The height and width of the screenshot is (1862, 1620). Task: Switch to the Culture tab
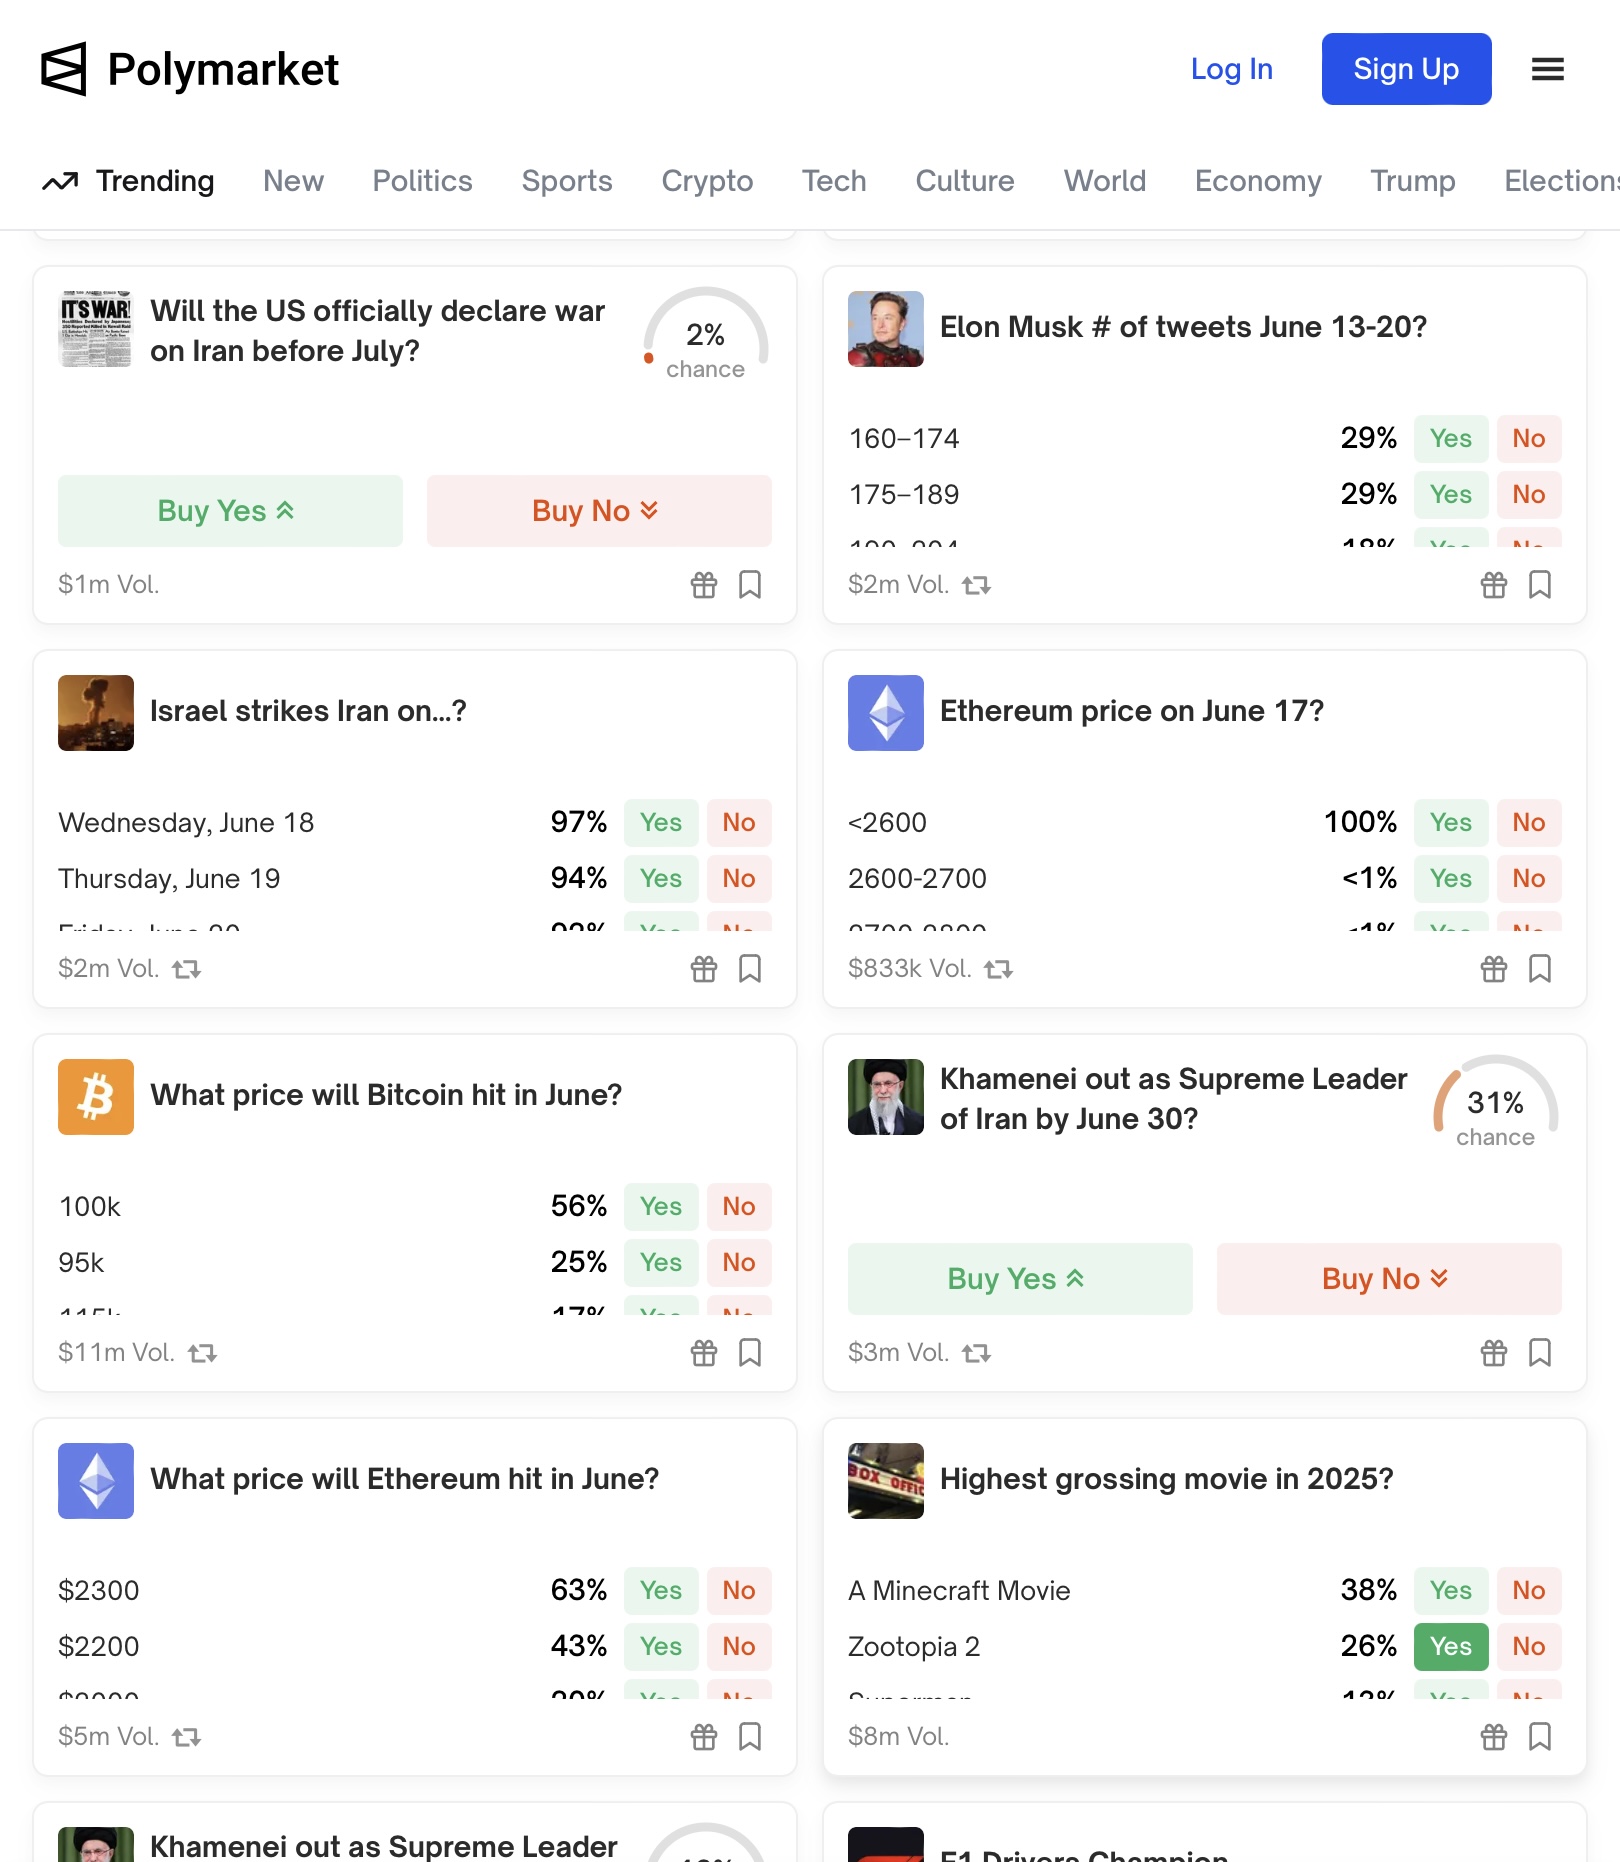[965, 181]
